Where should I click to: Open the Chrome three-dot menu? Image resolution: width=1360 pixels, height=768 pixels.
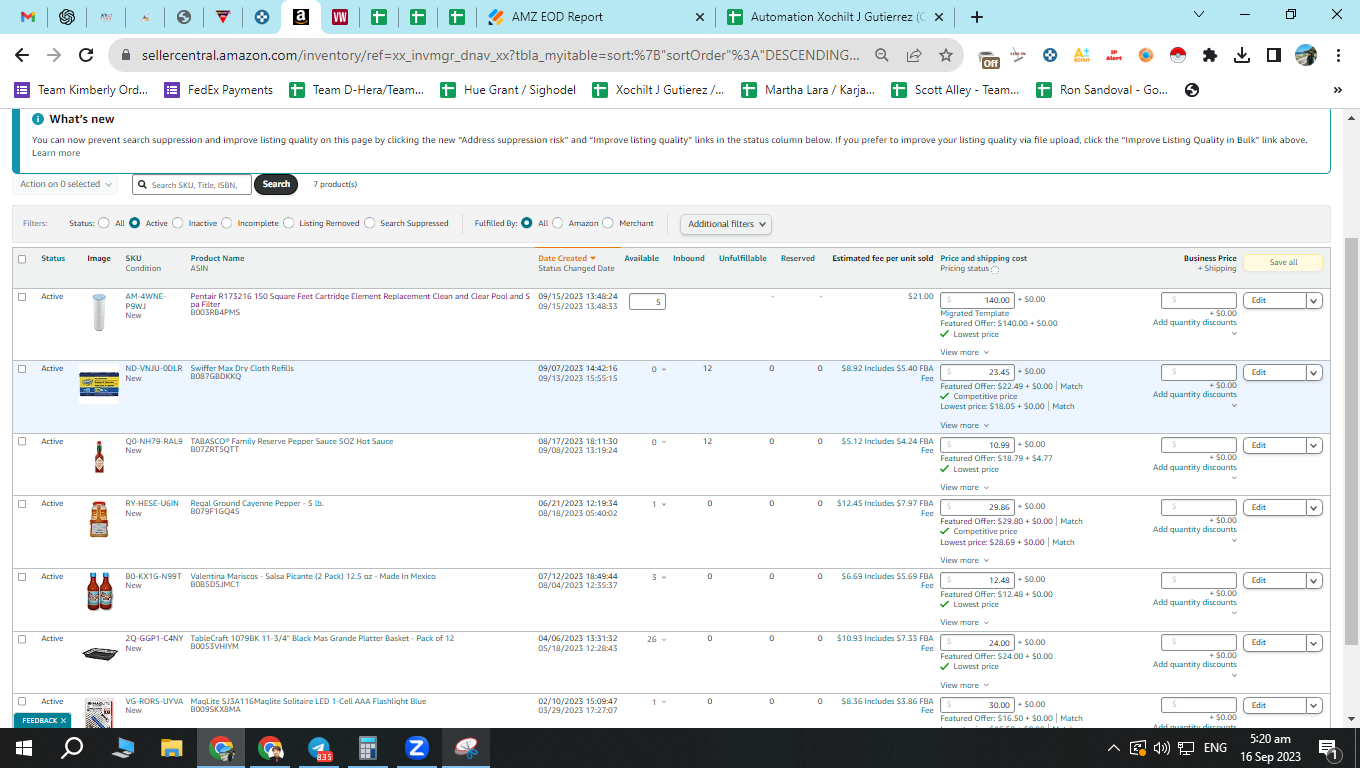[x=1337, y=55]
